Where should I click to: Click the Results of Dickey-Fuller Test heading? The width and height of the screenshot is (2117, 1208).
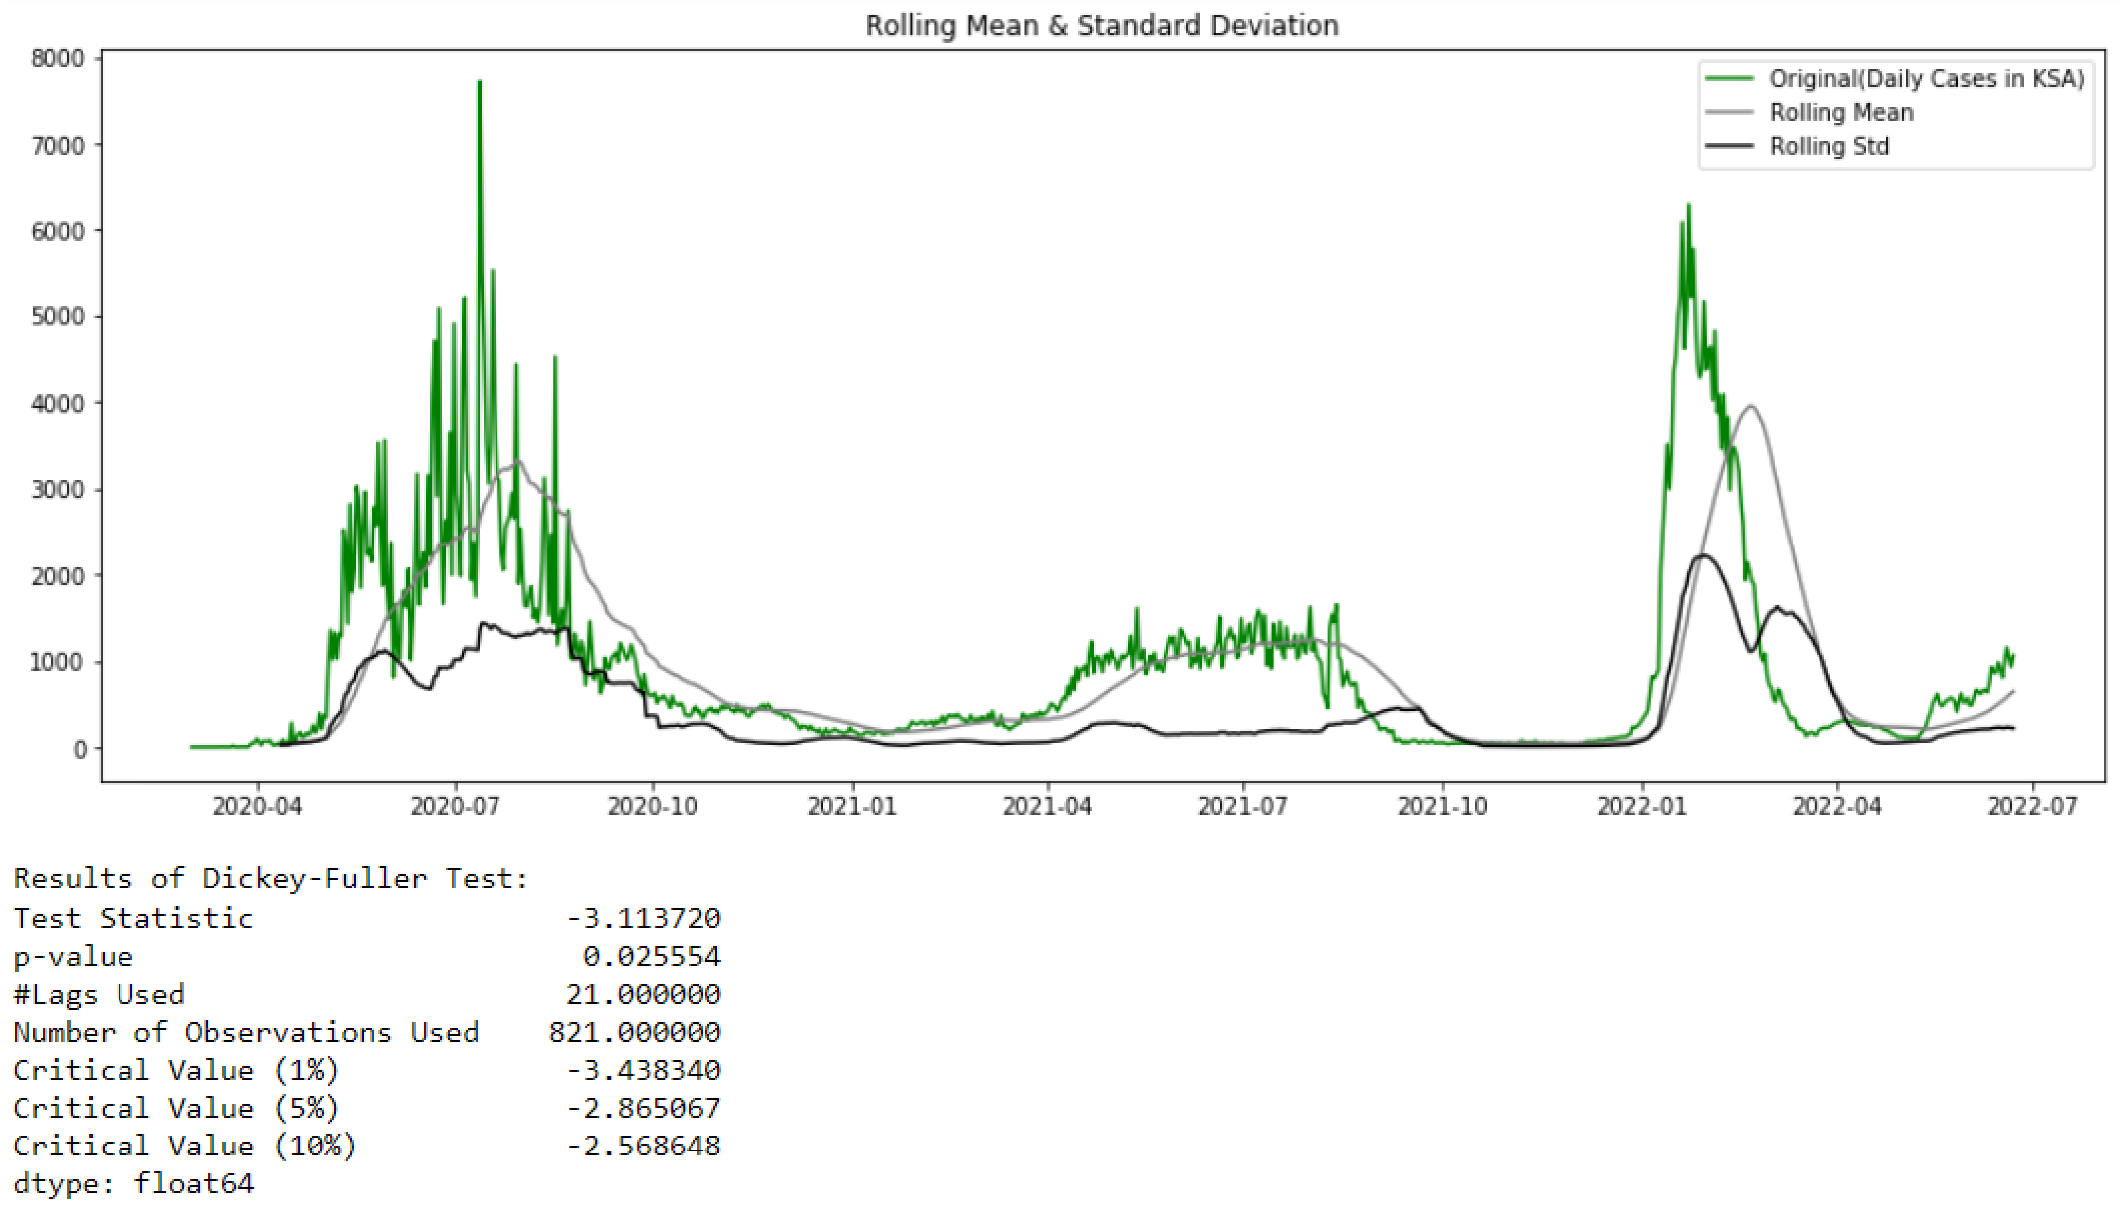coord(270,878)
